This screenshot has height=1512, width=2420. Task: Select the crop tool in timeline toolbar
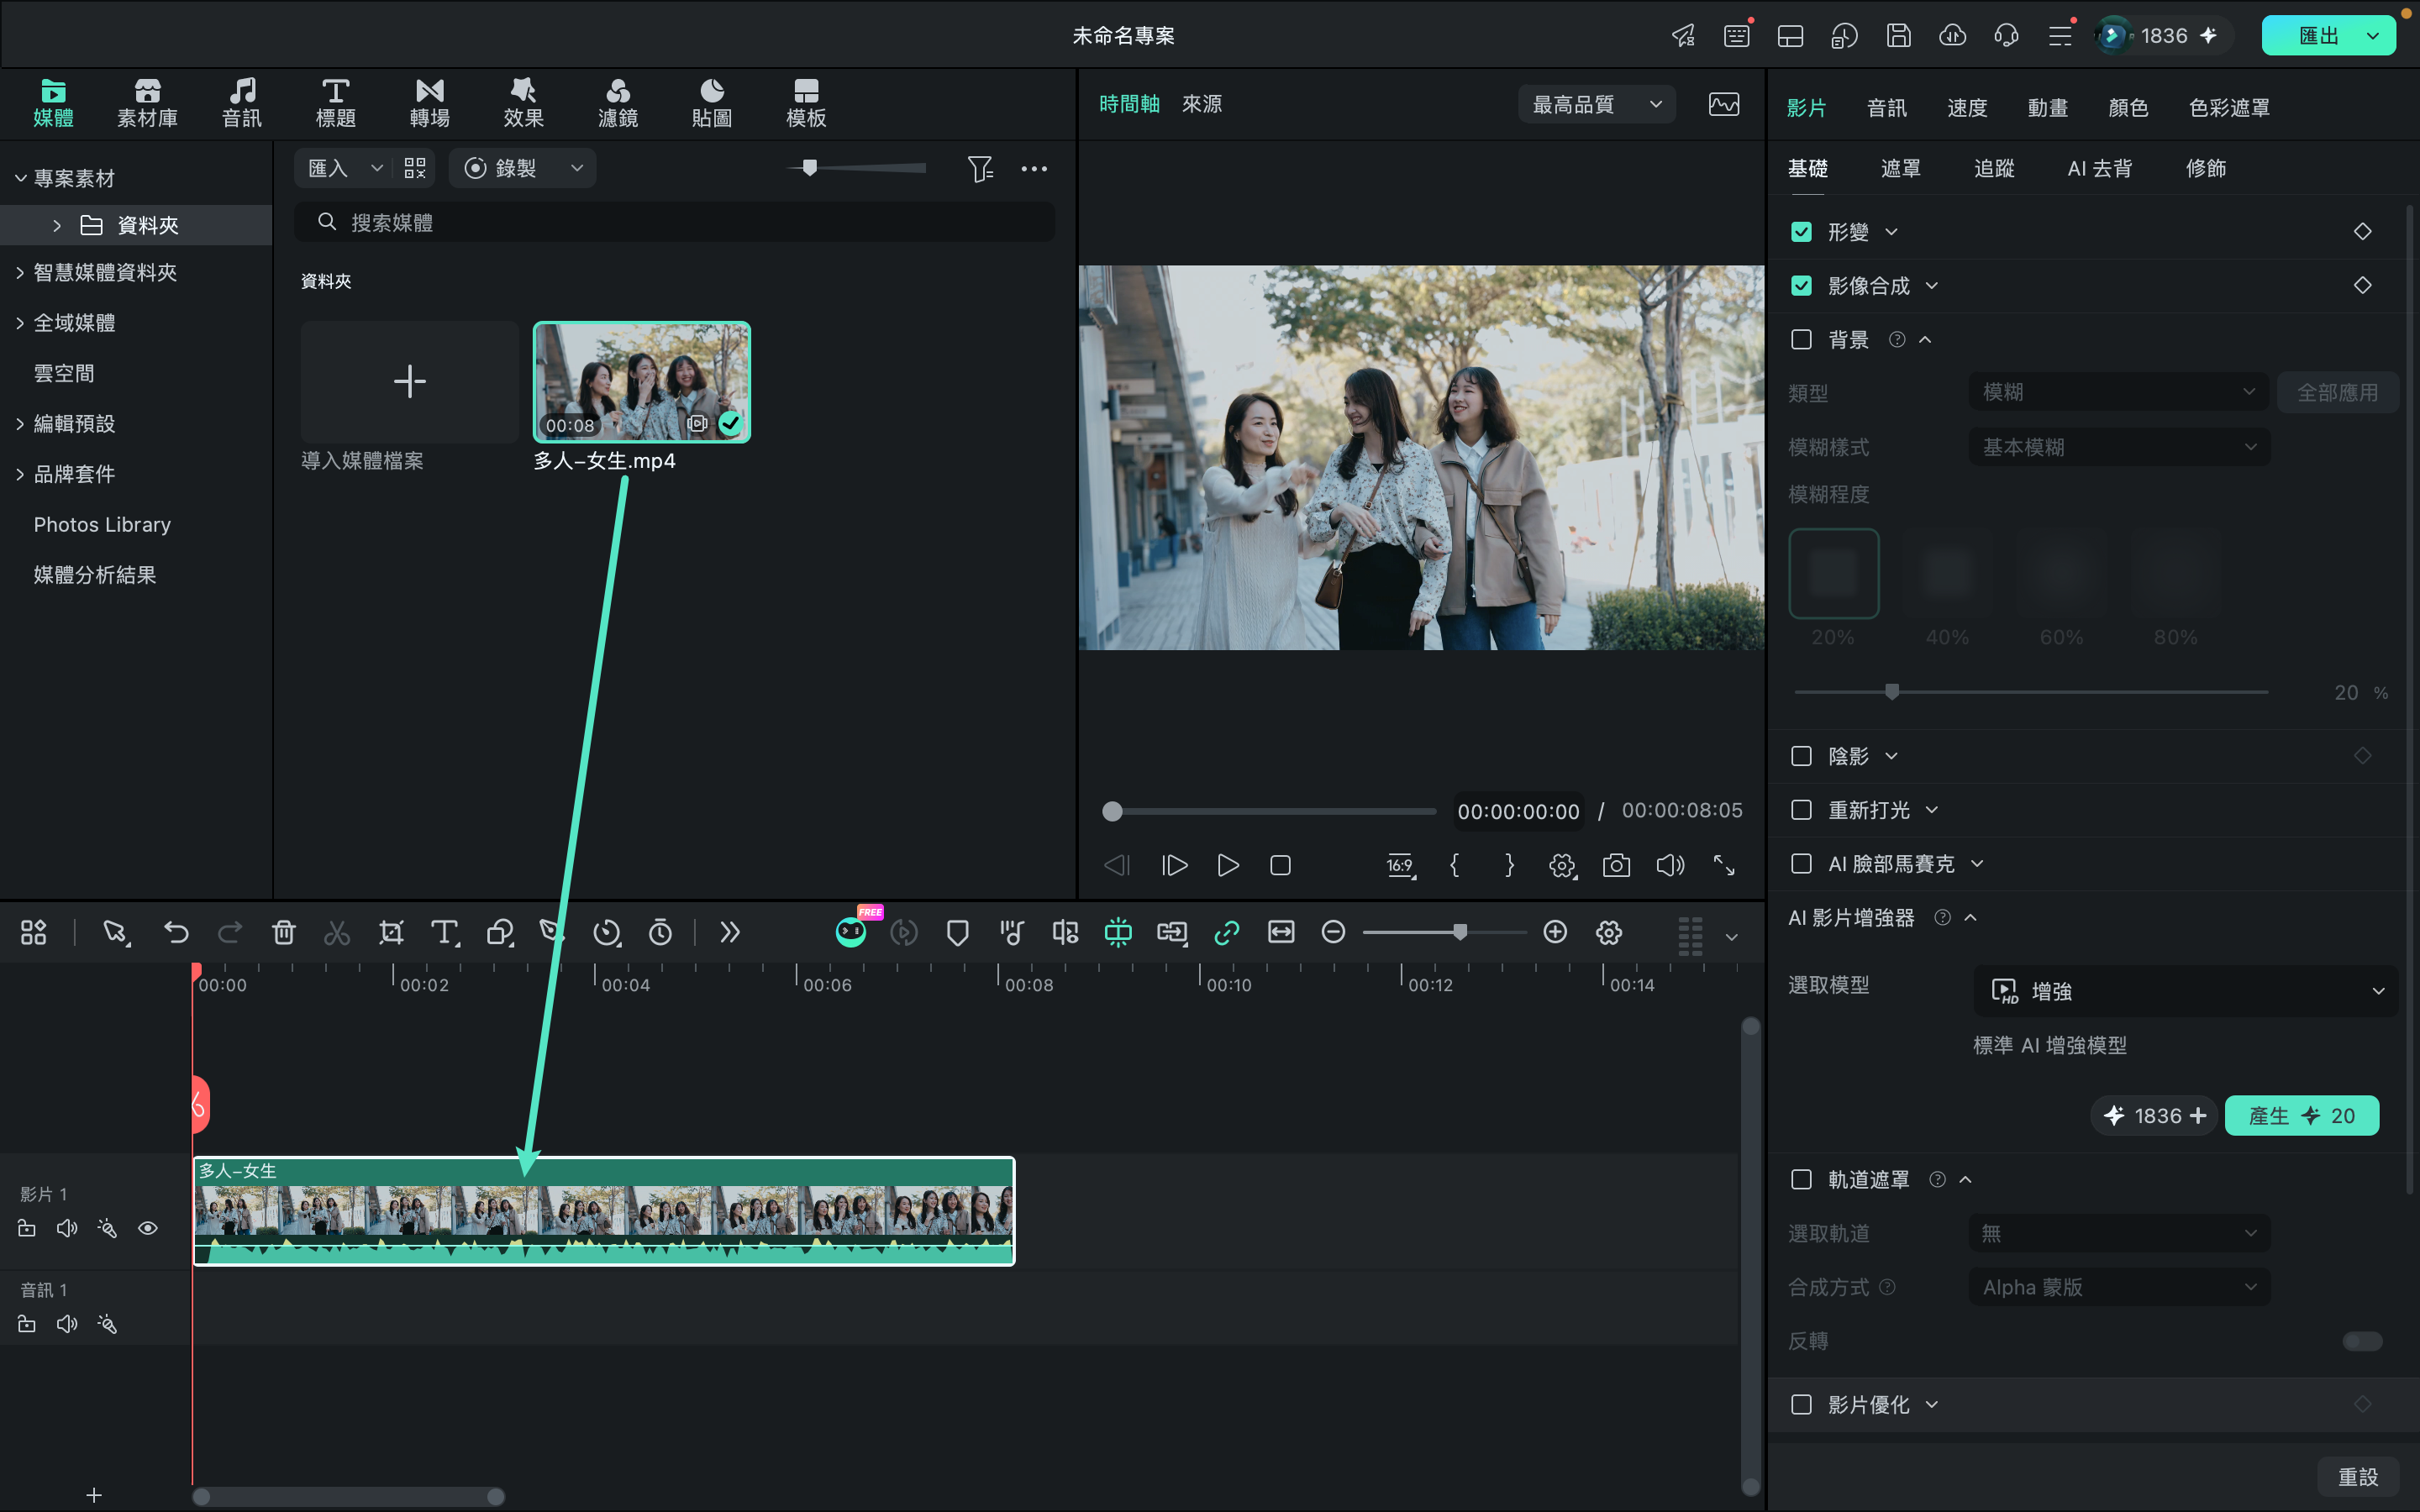point(391,932)
